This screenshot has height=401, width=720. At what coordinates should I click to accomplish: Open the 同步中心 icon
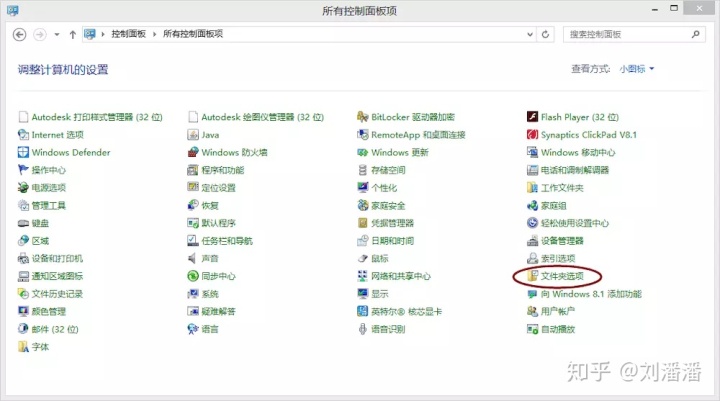click(193, 276)
